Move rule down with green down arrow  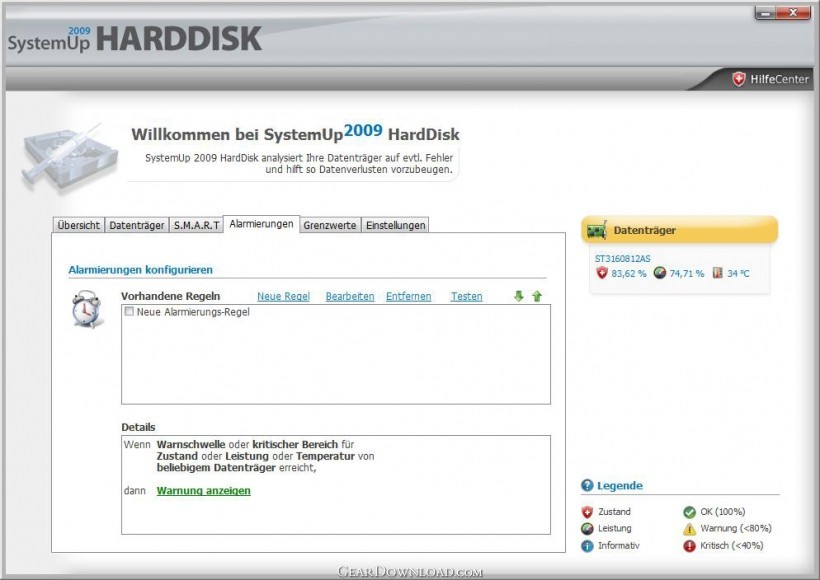[518, 297]
